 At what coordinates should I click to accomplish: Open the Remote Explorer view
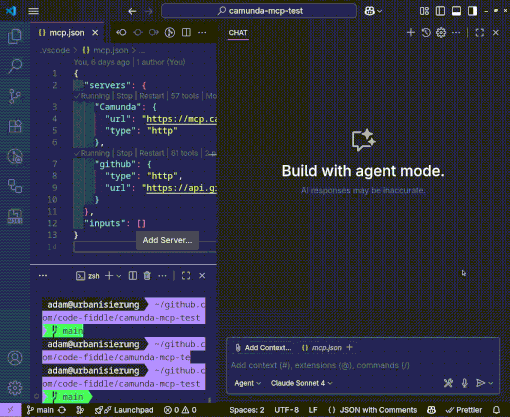pos(15,186)
